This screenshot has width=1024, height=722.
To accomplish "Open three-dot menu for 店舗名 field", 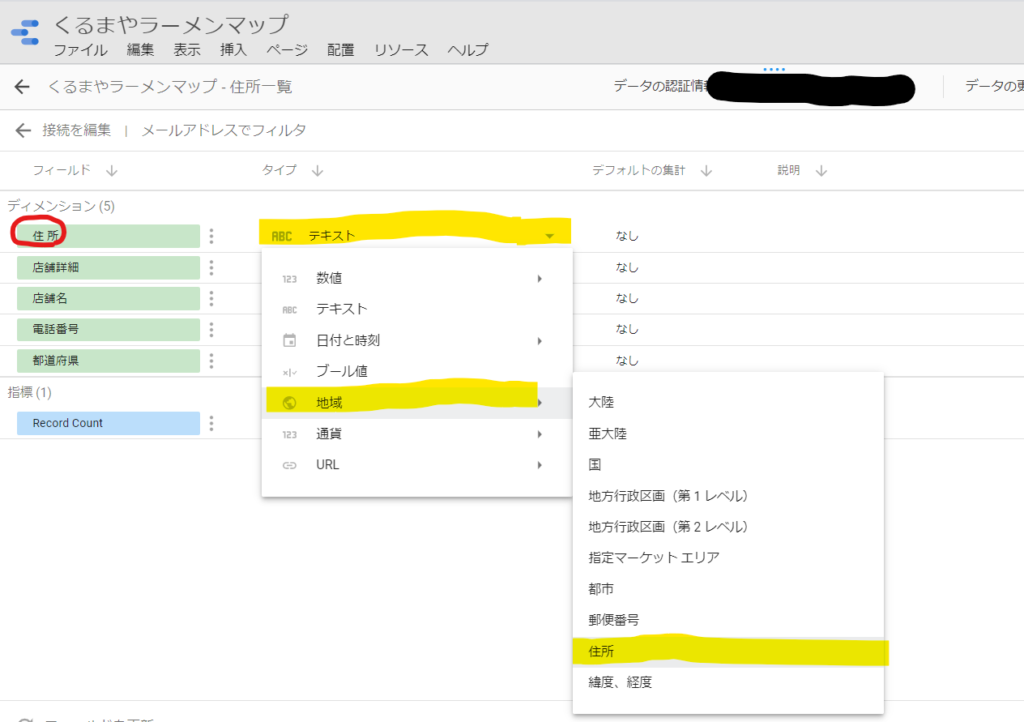I will (x=211, y=298).
